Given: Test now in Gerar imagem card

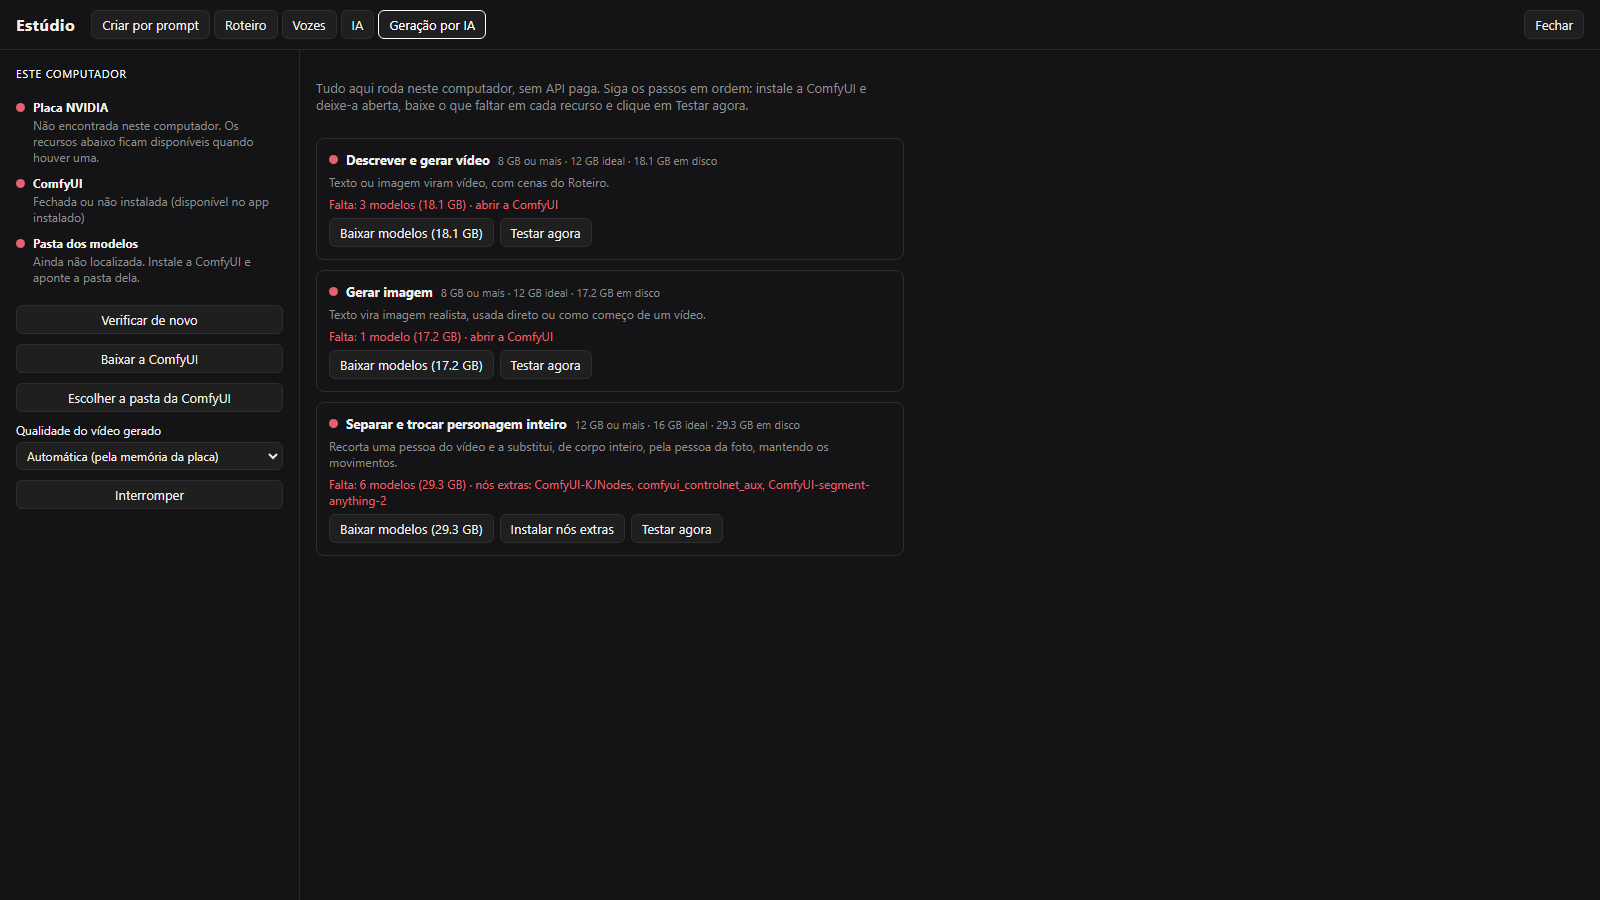Looking at the screenshot, I should 545,365.
